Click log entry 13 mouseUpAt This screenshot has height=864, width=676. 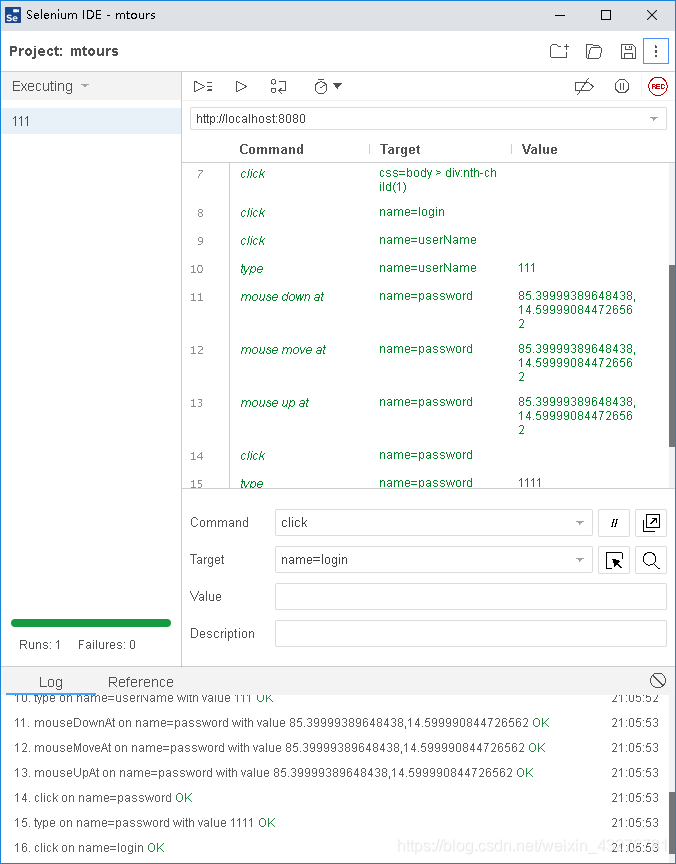point(274,773)
